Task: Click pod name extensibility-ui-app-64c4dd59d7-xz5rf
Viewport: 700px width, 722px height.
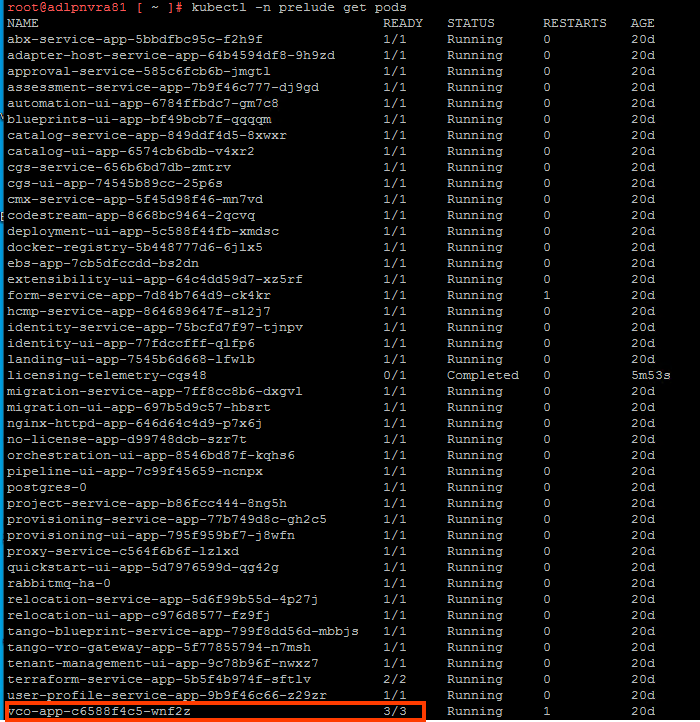Action: pyautogui.click(x=155, y=279)
